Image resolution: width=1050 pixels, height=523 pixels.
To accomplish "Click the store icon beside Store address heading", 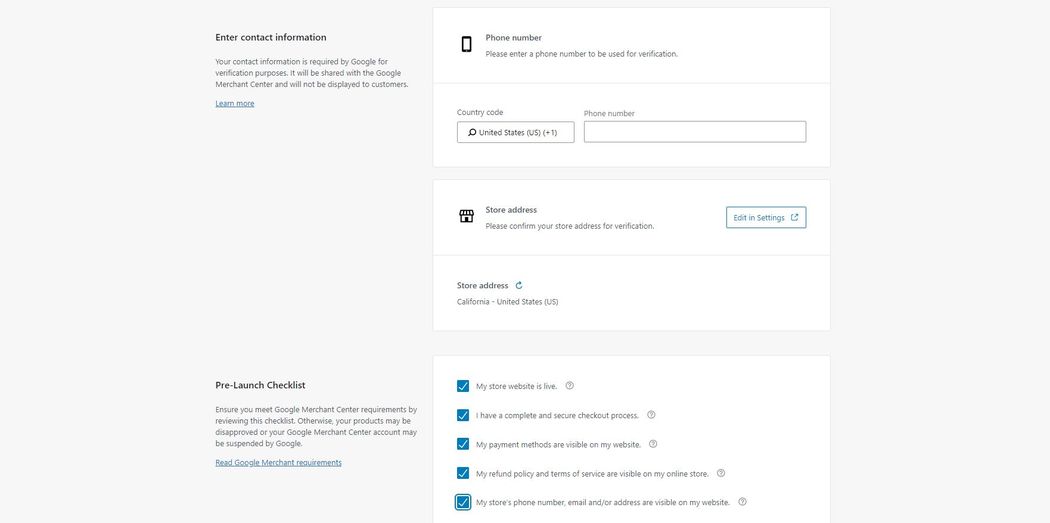I will 466,216.
